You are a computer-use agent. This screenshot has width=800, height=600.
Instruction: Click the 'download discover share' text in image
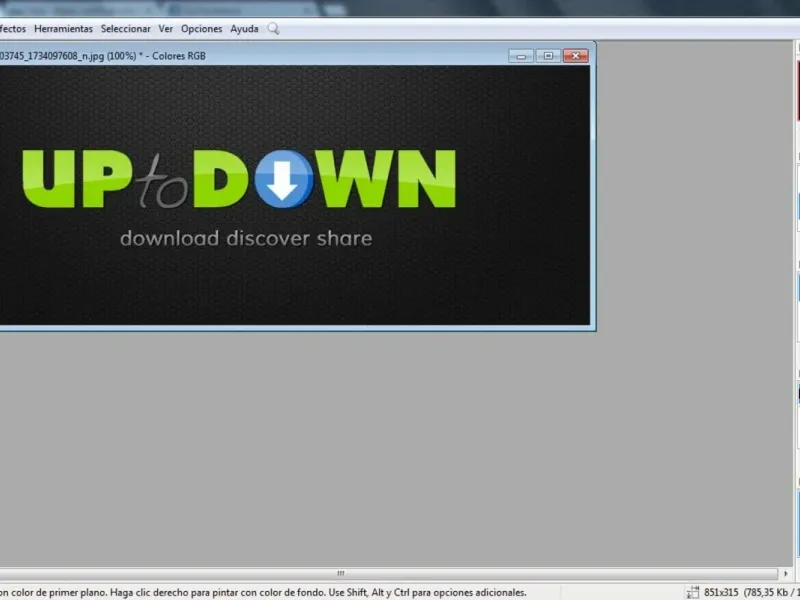246,238
